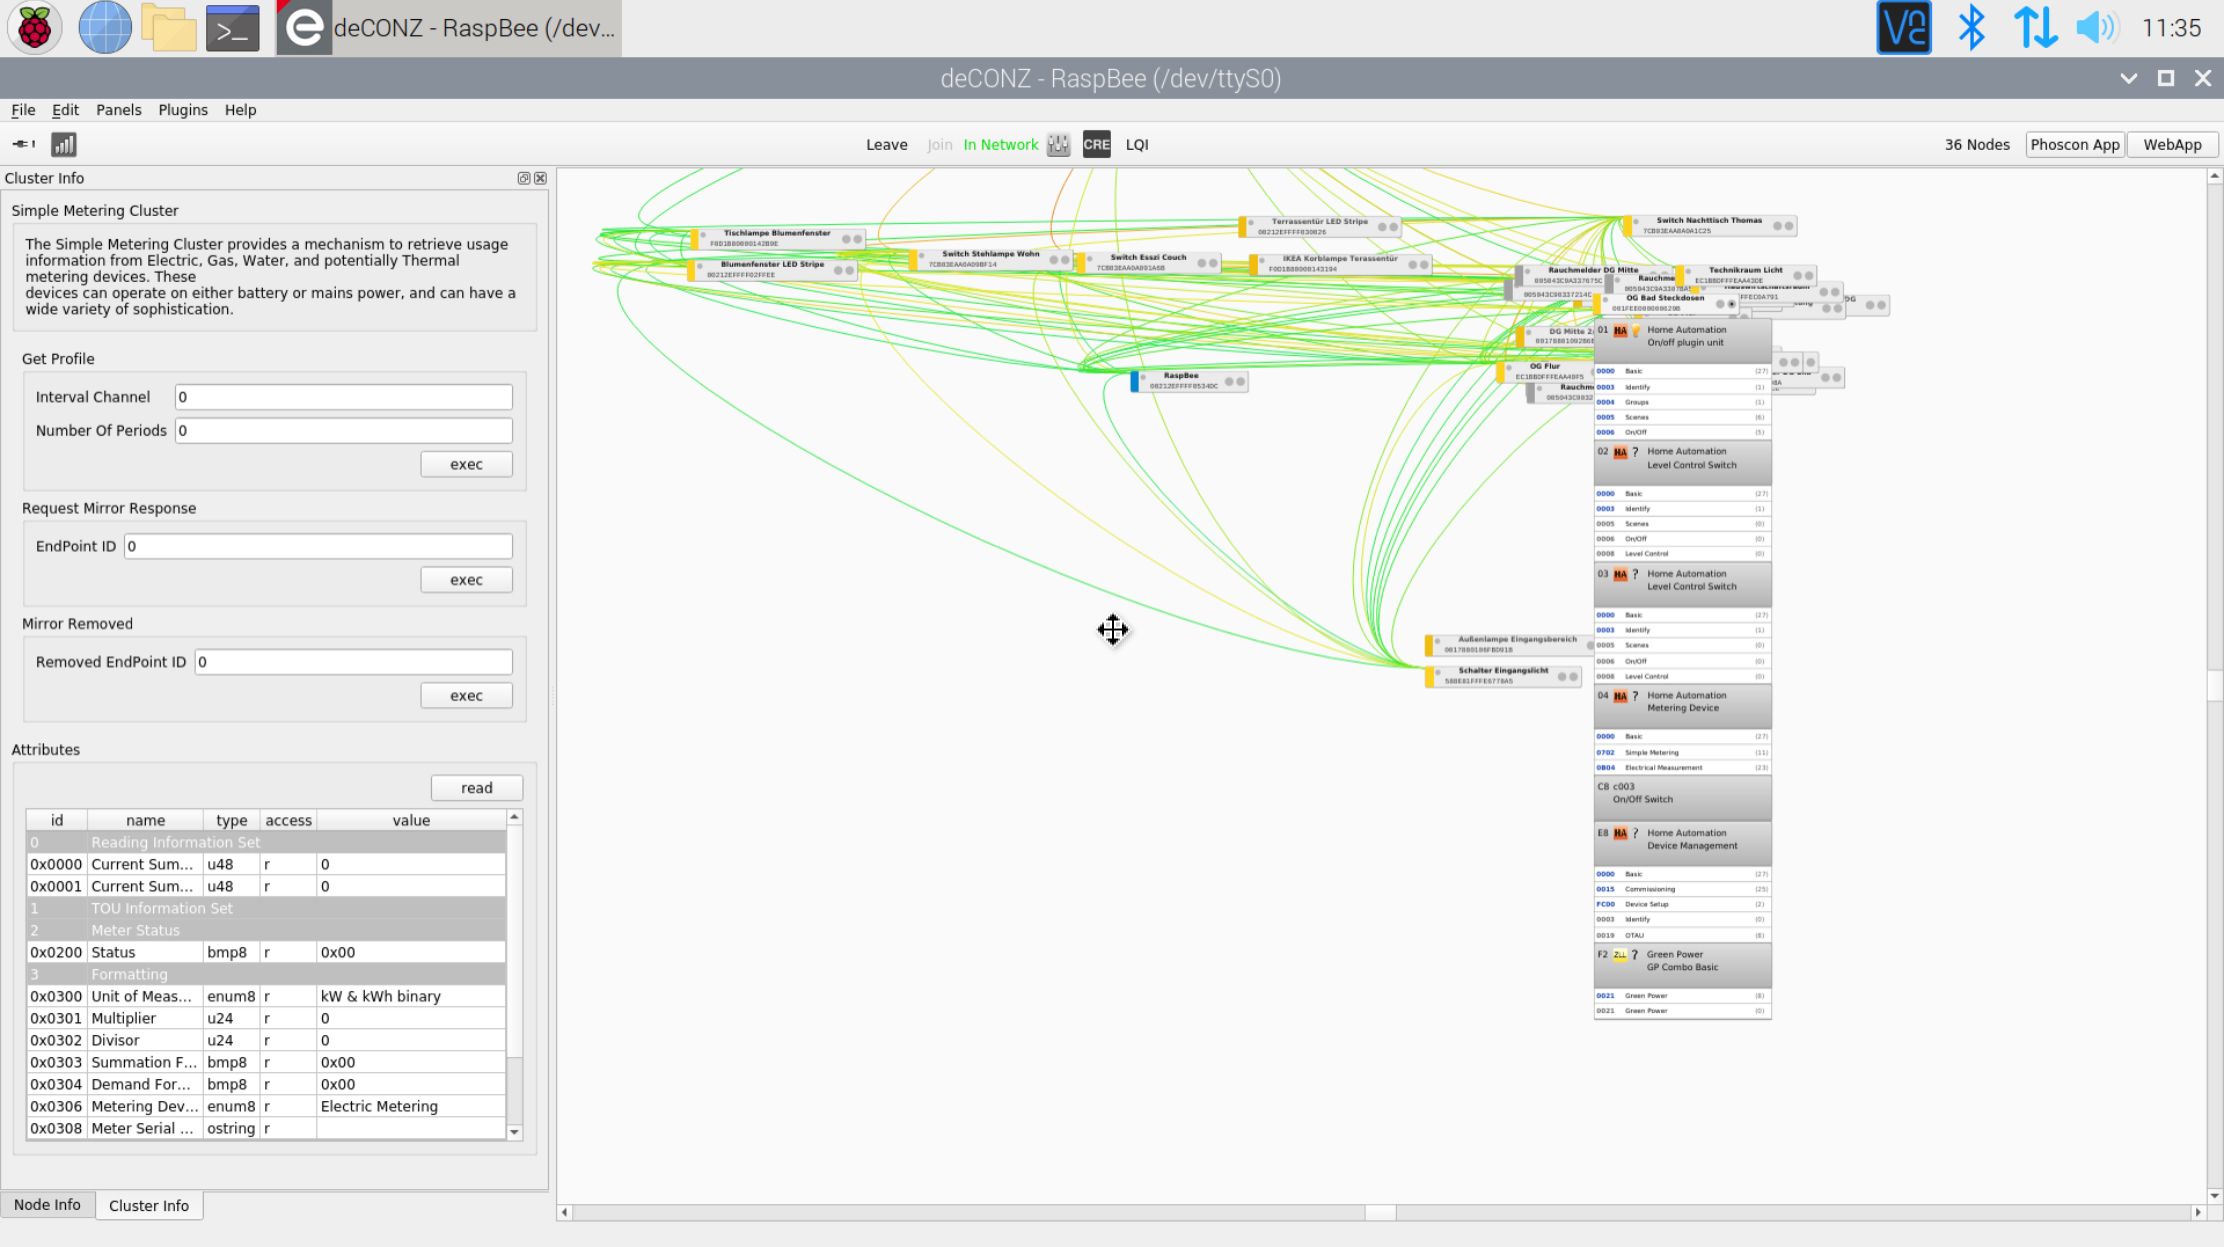Image resolution: width=2224 pixels, height=1247 pixels.
Task: Click the device connect plug icon
Action: tap(24, 144)
